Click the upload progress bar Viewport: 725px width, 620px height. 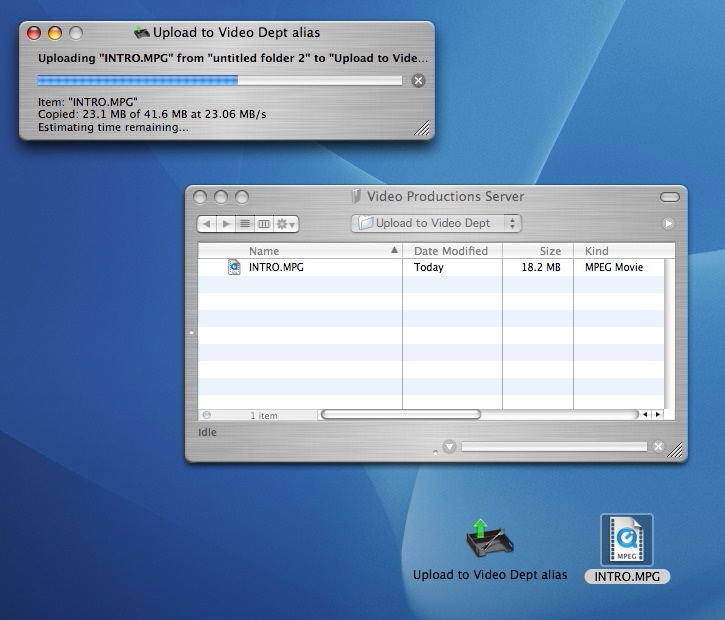pos(219,81)
